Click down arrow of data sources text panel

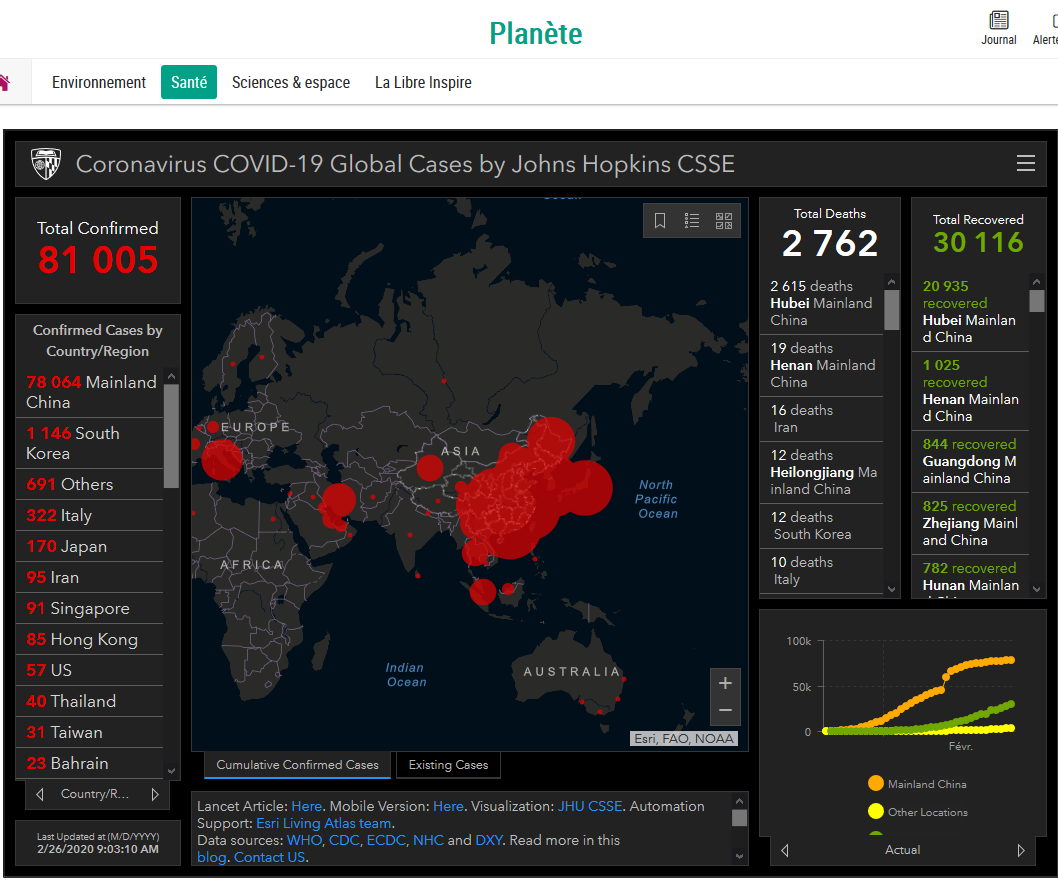click(740, 856)
